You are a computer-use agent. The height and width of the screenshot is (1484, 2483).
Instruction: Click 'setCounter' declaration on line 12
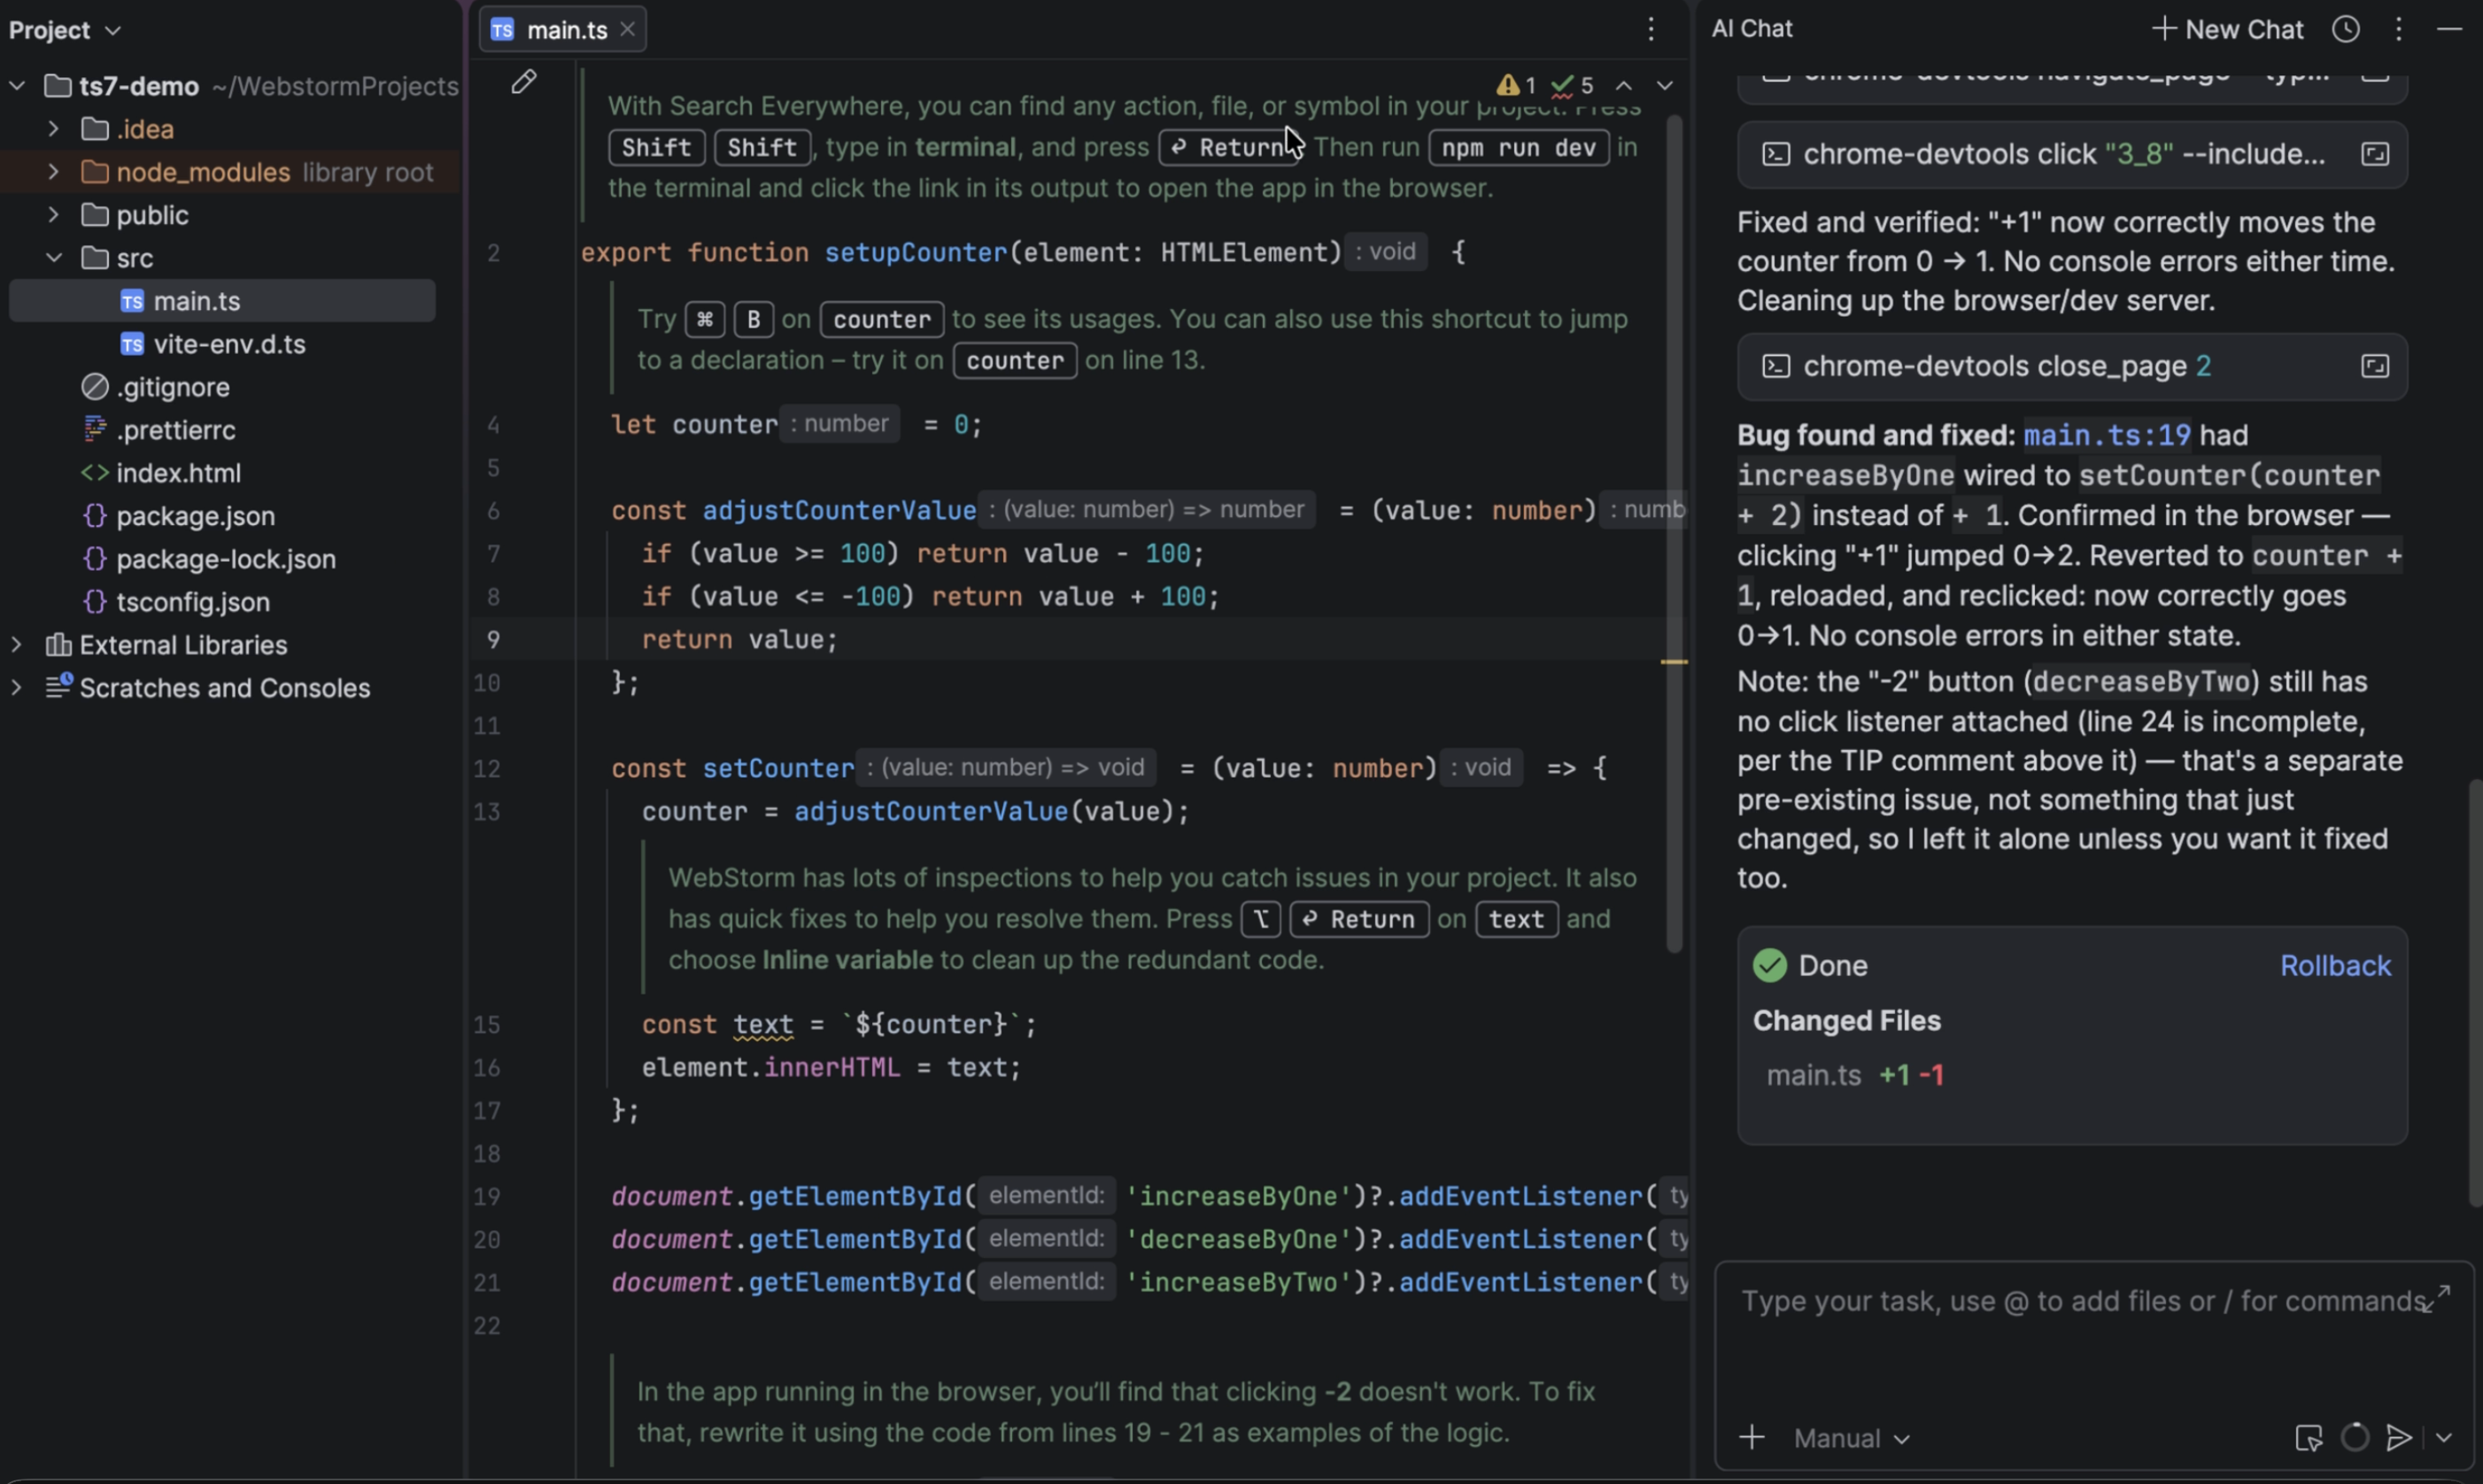tap(778, 769)
